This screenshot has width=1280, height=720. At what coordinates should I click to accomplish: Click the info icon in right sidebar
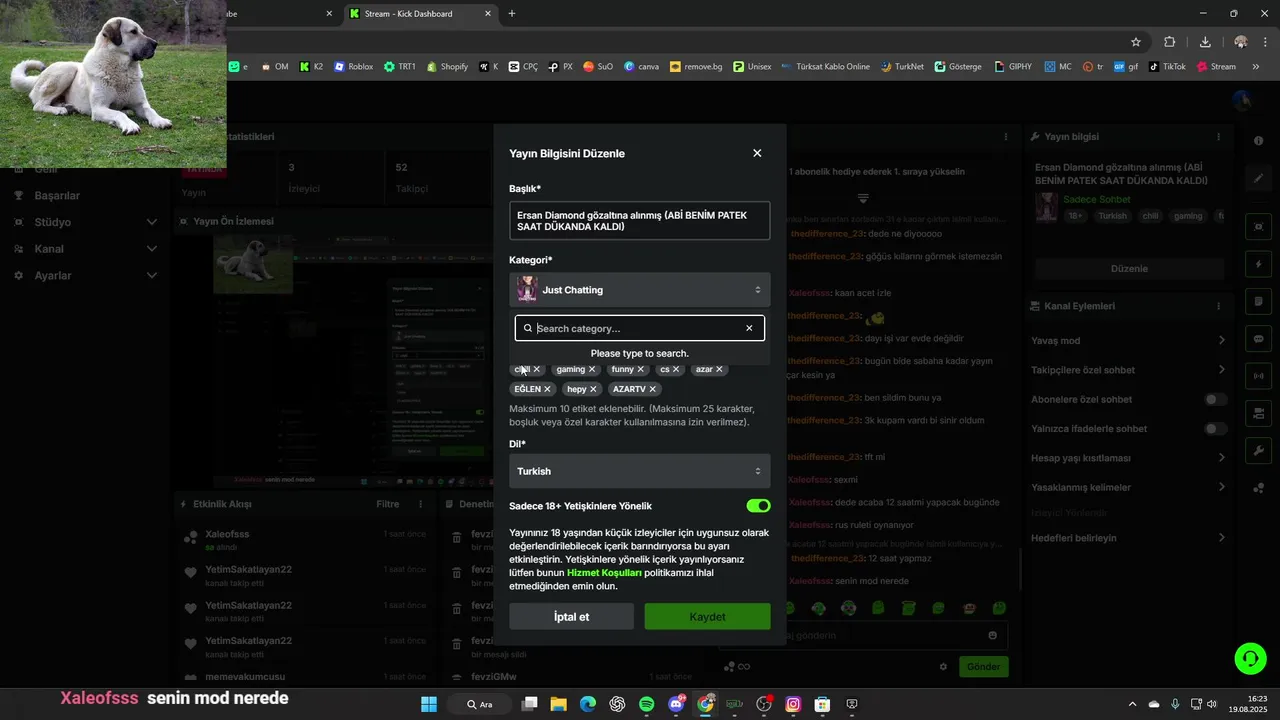click(x=1258, y=141)
